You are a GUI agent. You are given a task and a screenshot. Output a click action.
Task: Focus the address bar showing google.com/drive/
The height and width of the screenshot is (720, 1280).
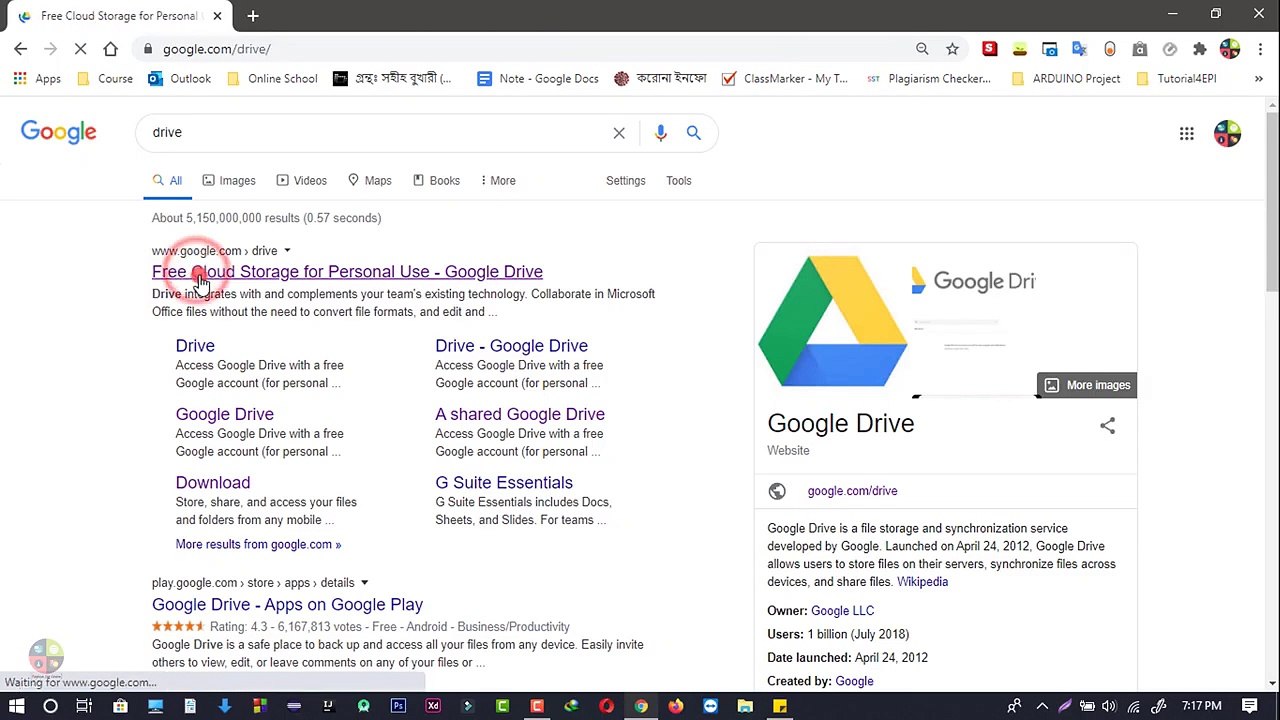pos(530,49)
